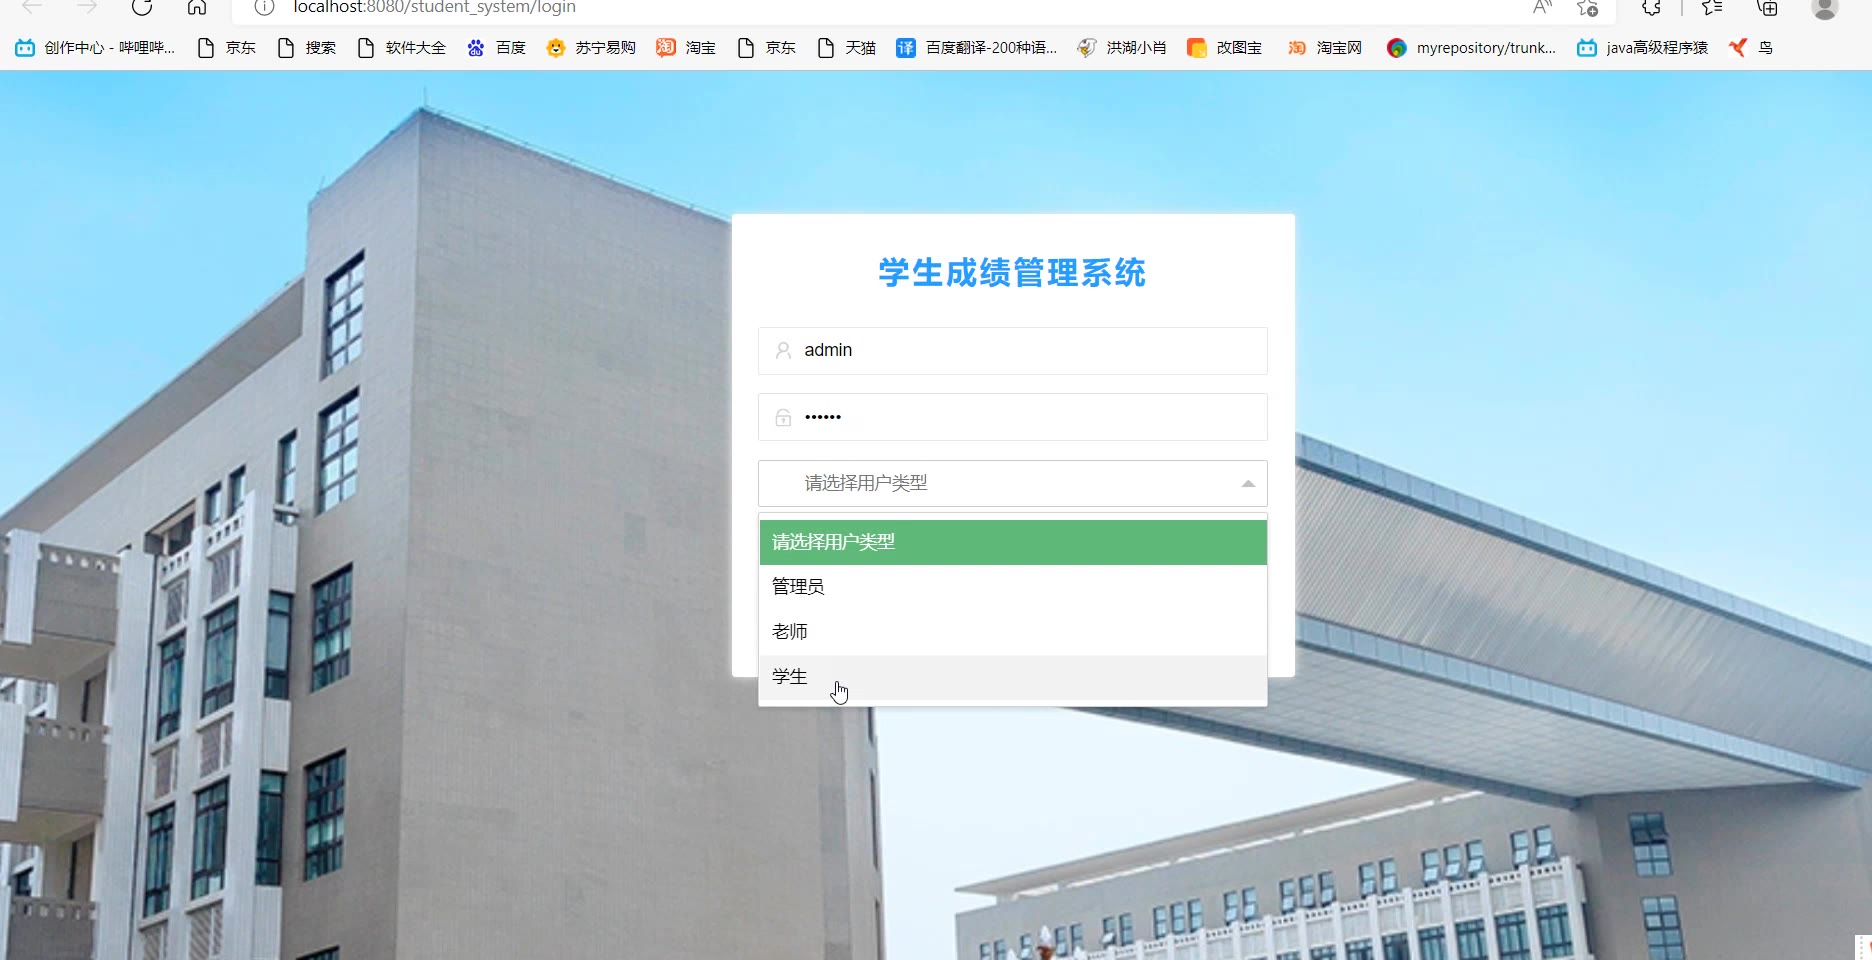The height and width of the screenshot is (960, 1872).
Task: Open the 创作中心 - 哔哩哔哩 bookmark
Action: tap(95, 48)
